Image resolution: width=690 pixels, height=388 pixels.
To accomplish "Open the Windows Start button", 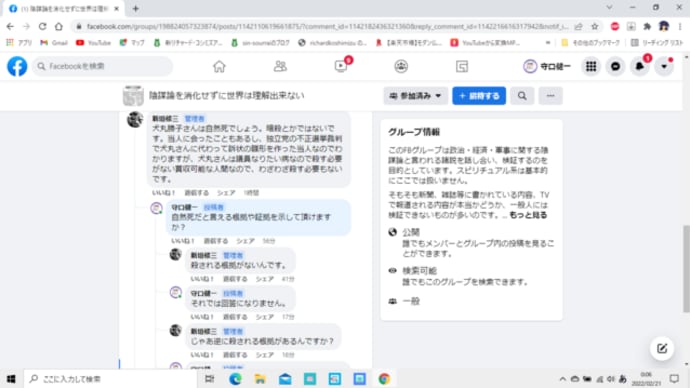I will click(11, 379).
